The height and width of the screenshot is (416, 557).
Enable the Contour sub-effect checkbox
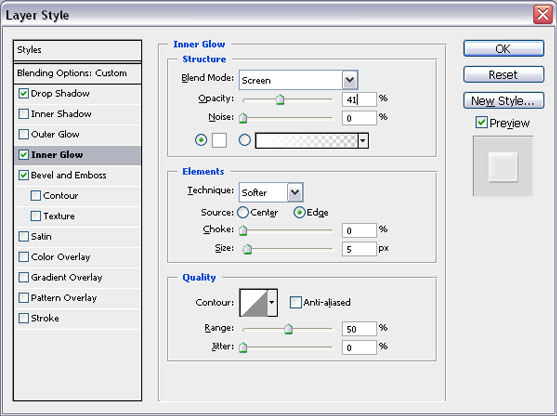36,195
